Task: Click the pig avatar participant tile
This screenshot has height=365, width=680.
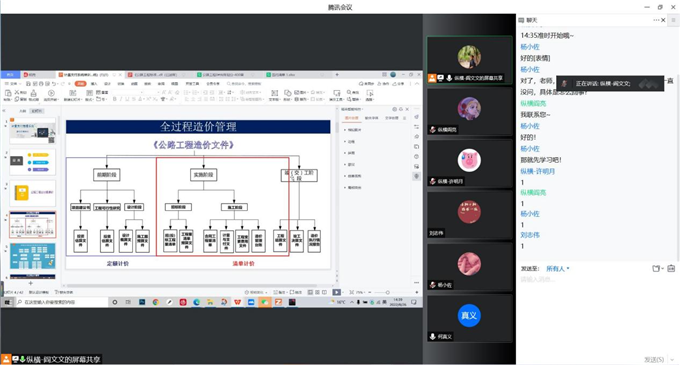Action: [470, 164]
